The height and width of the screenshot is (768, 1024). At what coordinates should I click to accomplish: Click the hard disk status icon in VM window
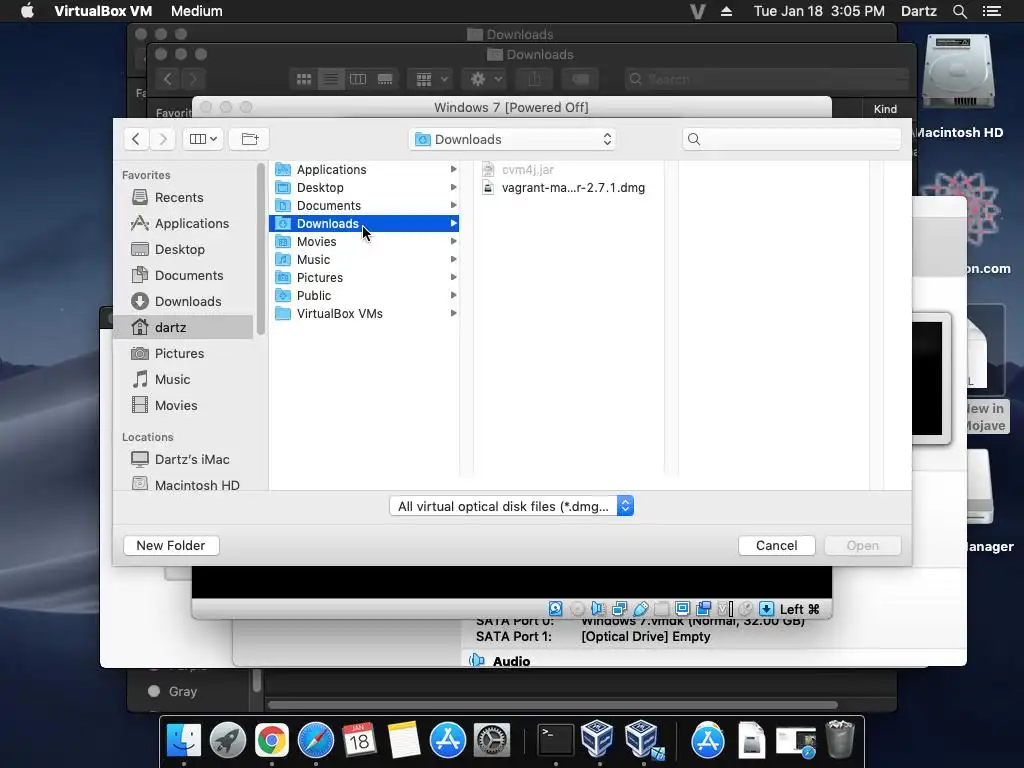pyautogui.click(x=555, y=609)
